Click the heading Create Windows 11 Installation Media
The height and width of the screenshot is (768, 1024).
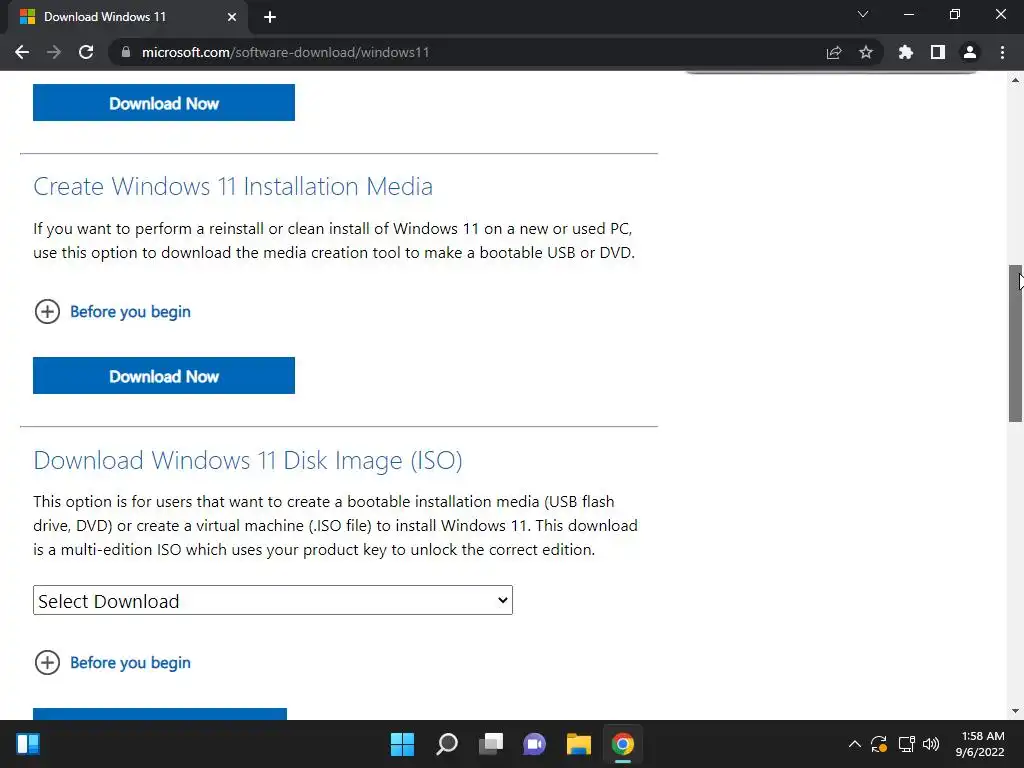coord(233,186)
